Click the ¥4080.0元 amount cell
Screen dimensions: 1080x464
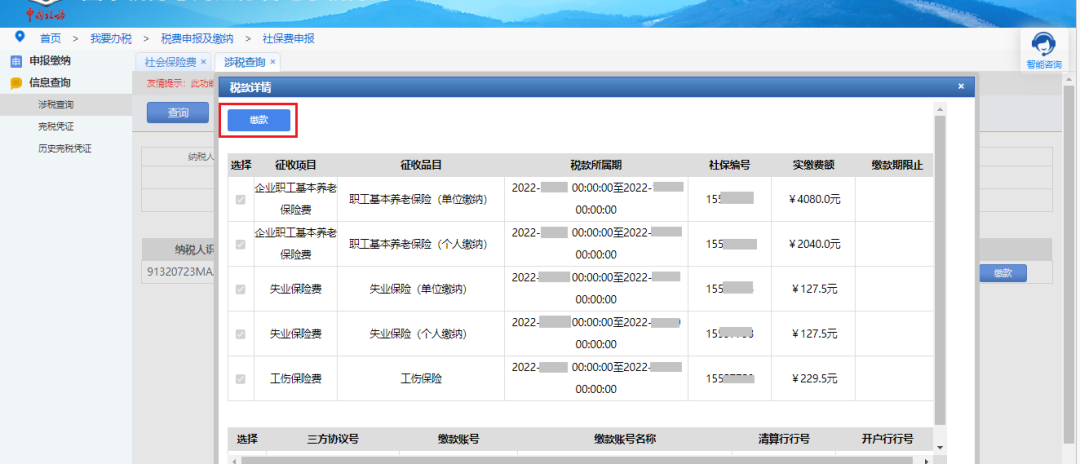coord(813,200)
